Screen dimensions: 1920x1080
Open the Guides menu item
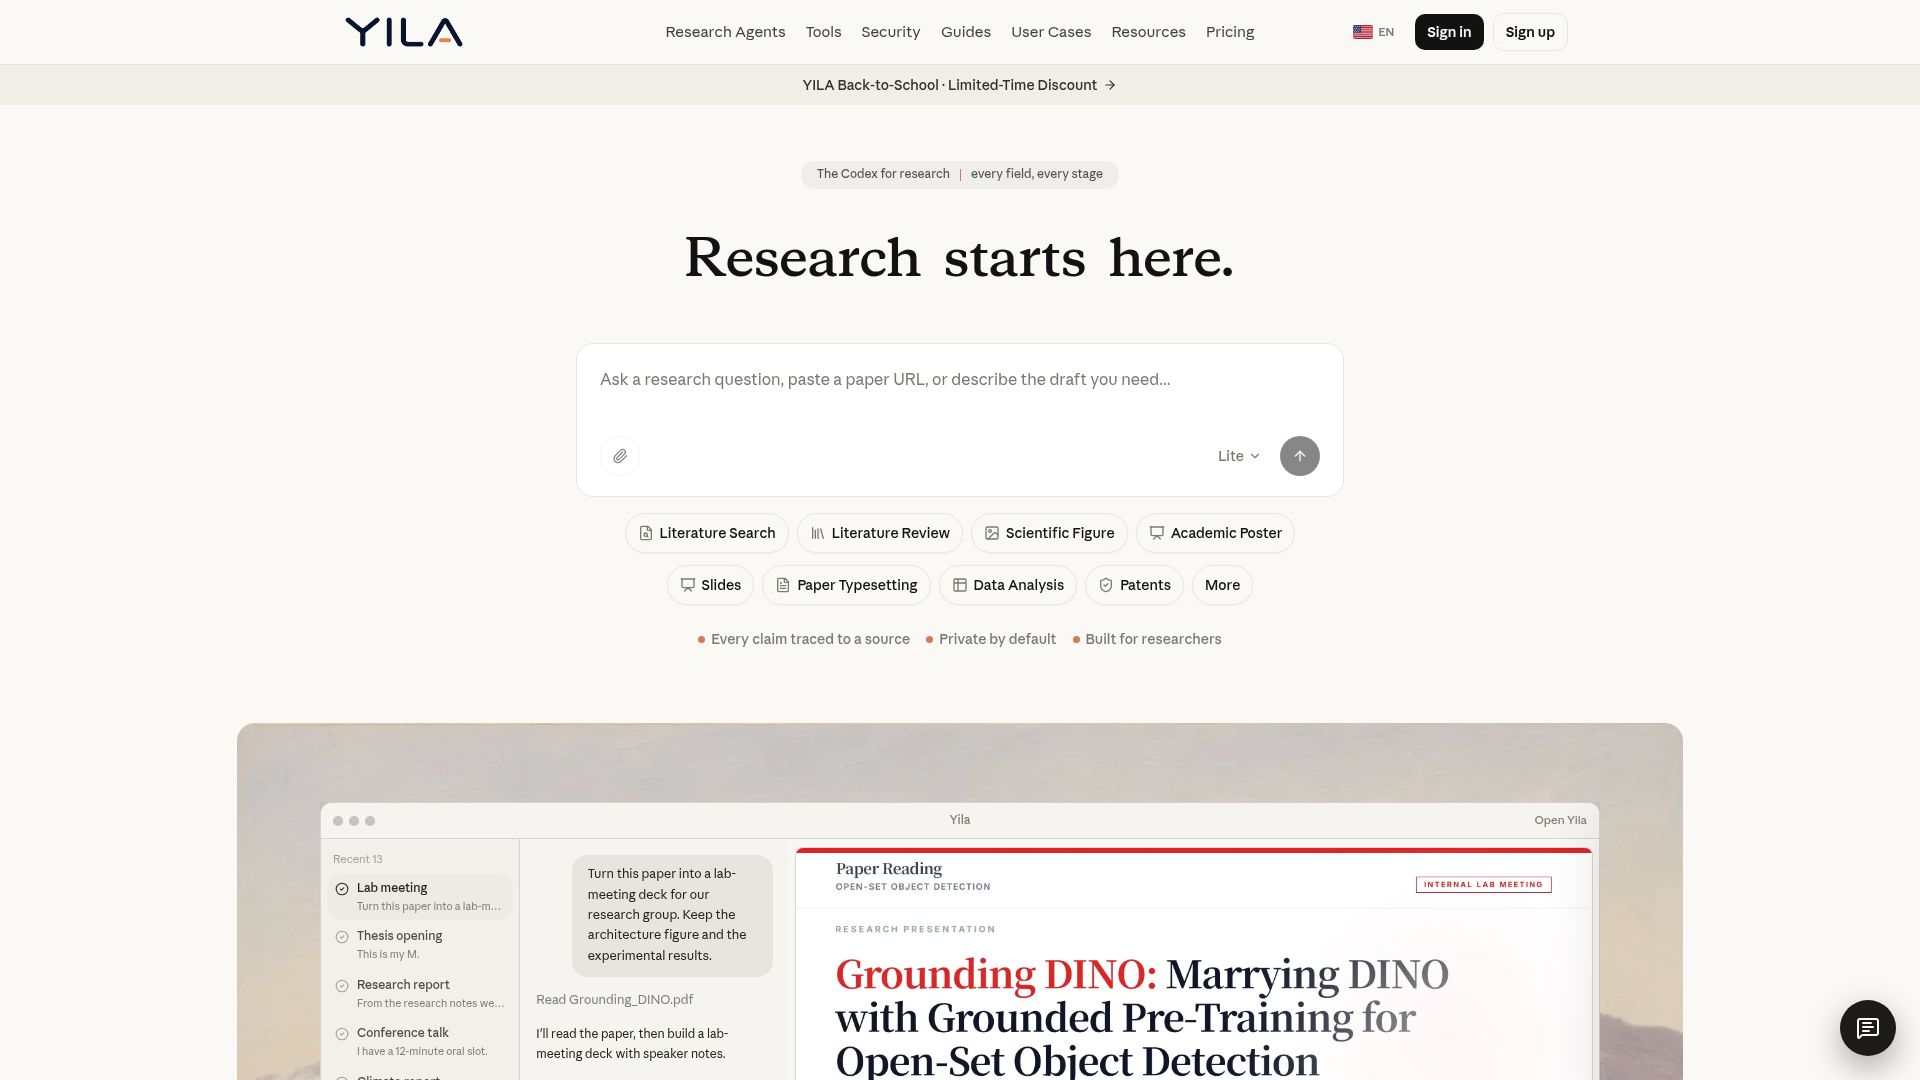point(965,32)
